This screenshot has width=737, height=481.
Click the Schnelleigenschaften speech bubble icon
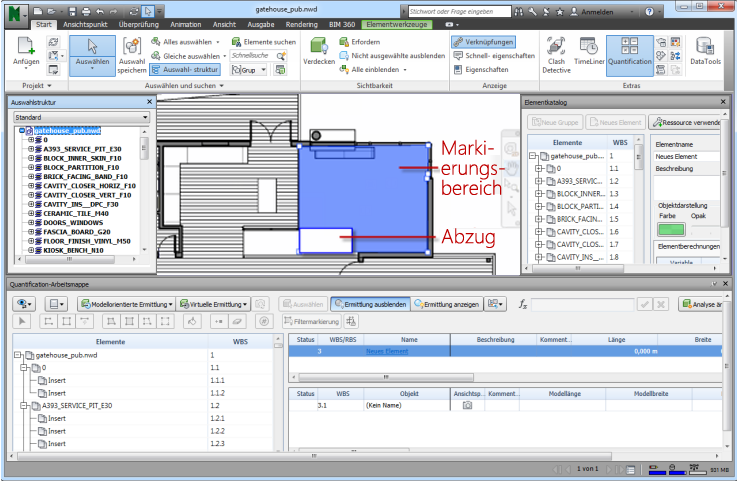pyautogui.click(x=458, y=56)
